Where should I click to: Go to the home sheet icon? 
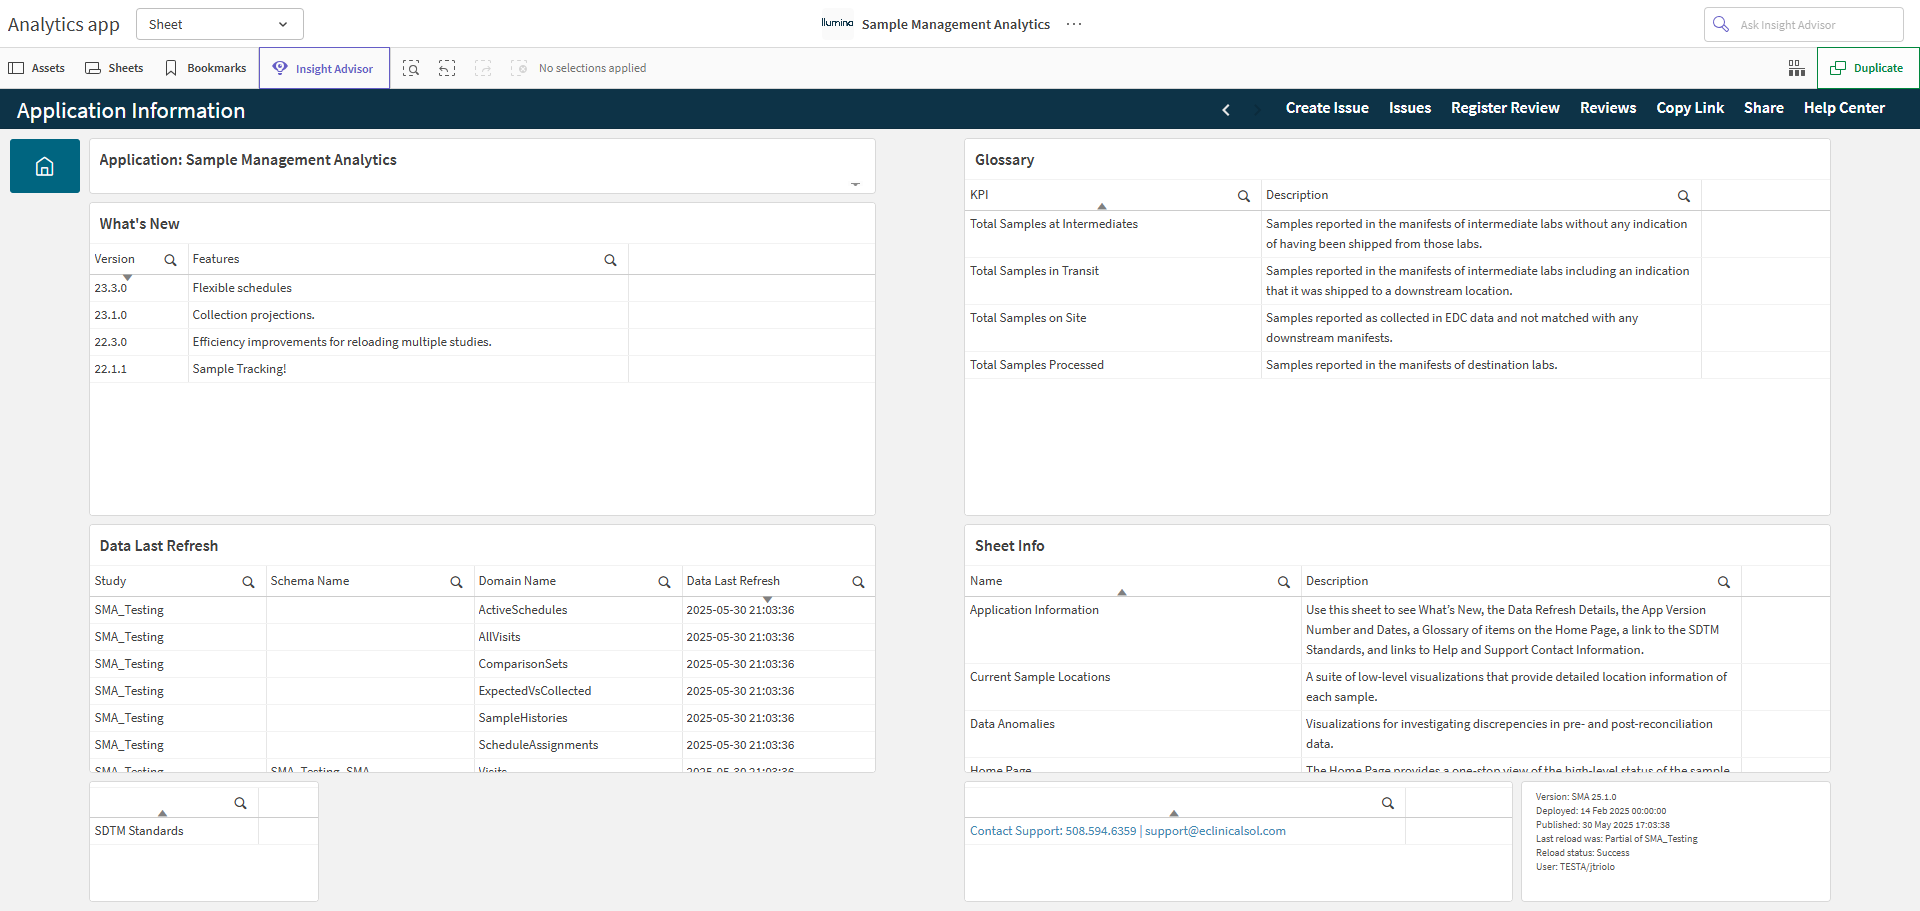[45, 166]
